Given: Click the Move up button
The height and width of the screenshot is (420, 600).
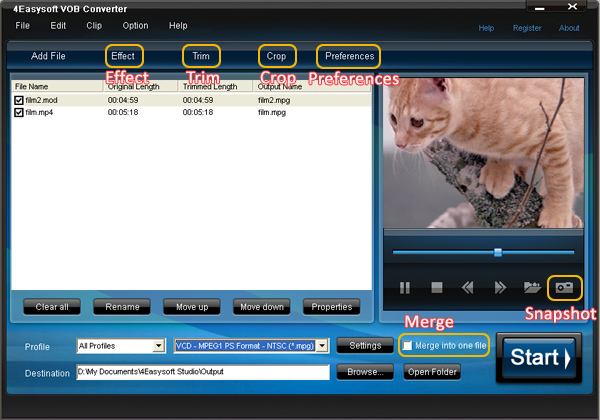Looking at the screenshot, I should 192,307.
